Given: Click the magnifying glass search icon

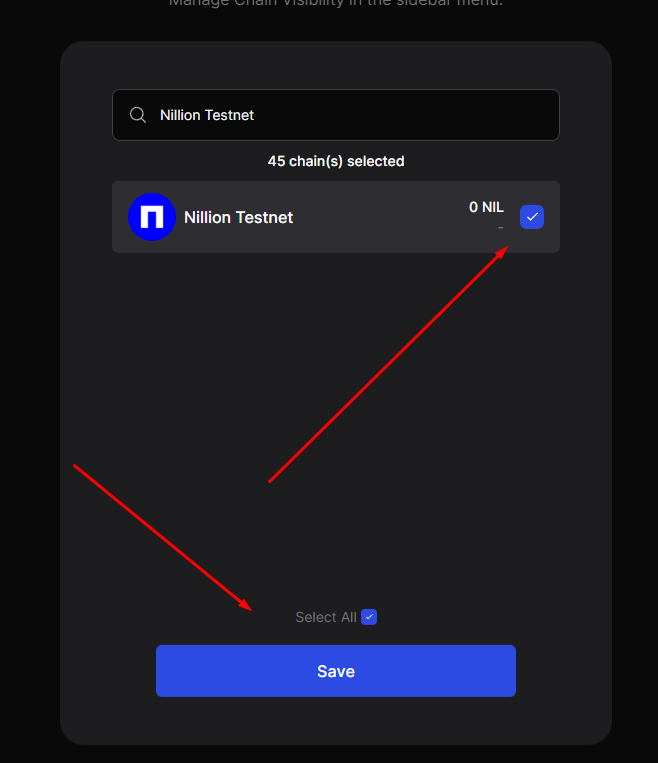Looking at the screenshot, I should pyautogui.click(x=138, y=115).
